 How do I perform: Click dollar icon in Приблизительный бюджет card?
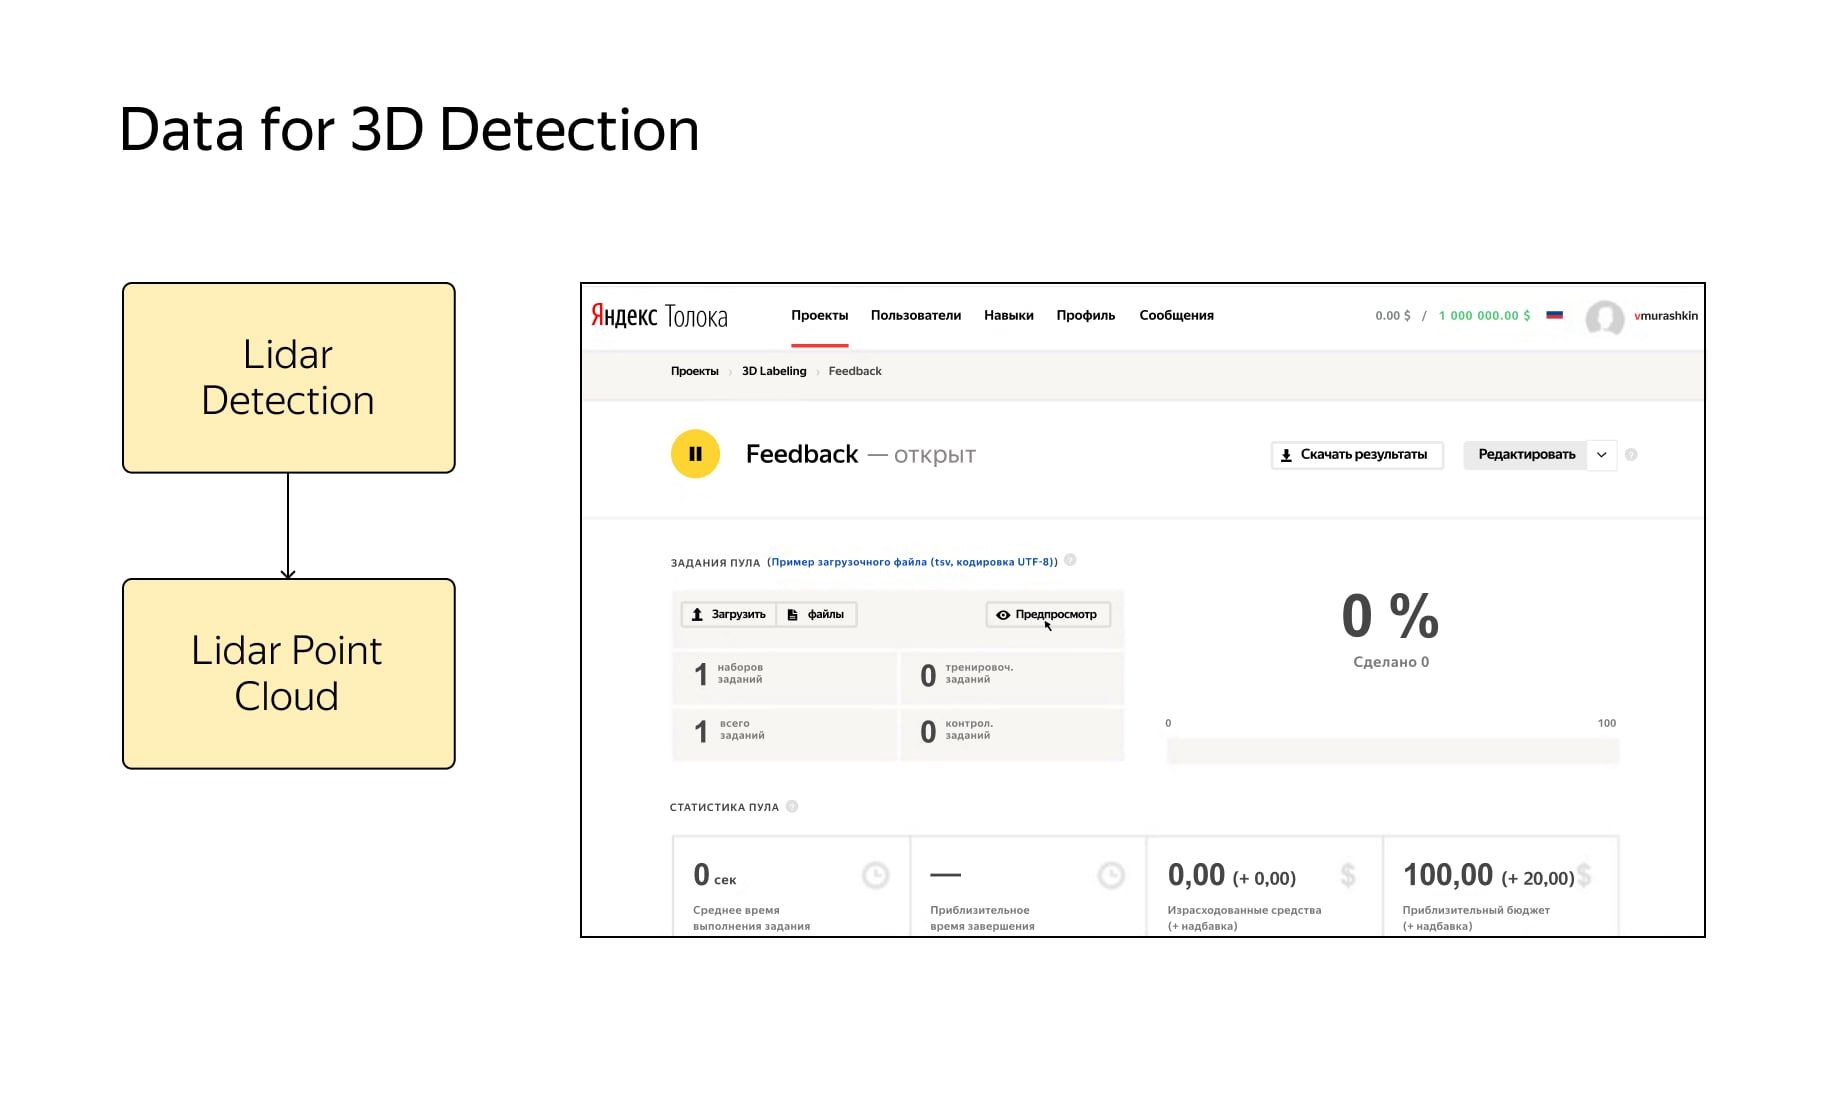(x=1584, y=876)
